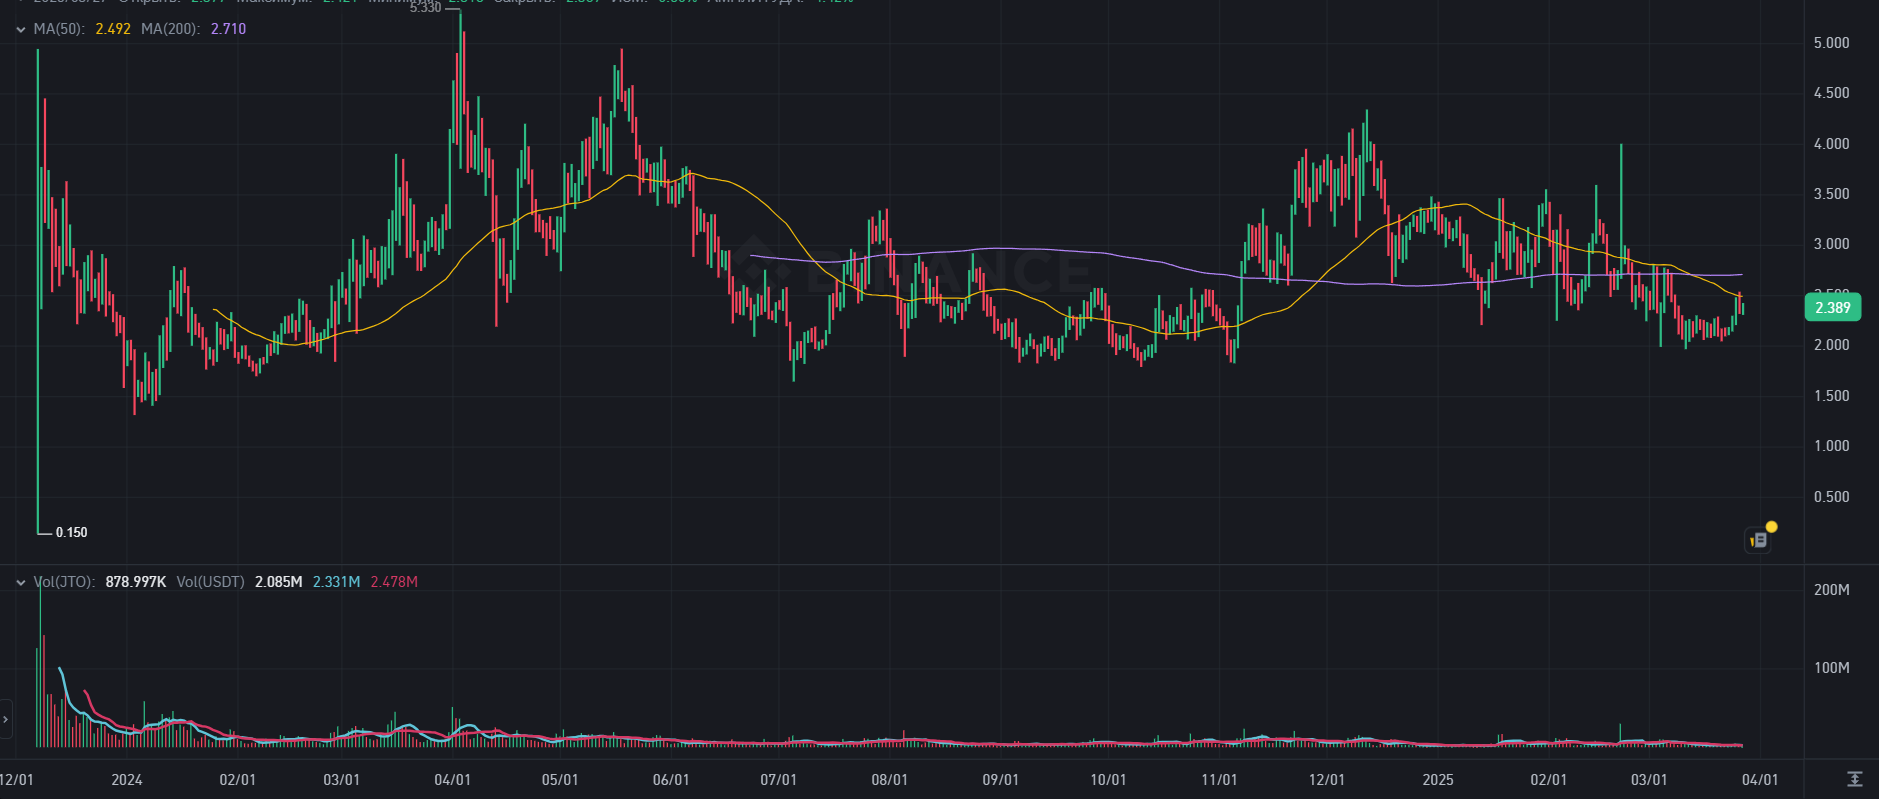The image size is (1879, 799).
Task: Click the 06/01 date on time axis
Action: (671, 780)
